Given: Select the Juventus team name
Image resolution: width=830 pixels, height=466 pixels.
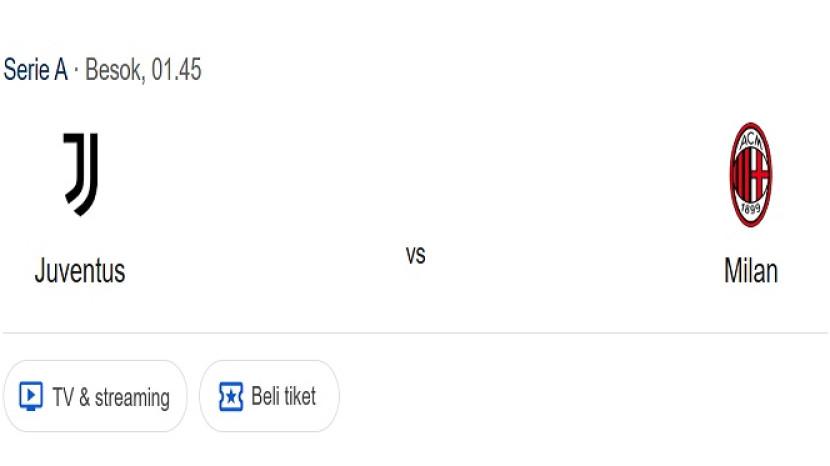Looking at the screenshot, I should pos(80,270).
